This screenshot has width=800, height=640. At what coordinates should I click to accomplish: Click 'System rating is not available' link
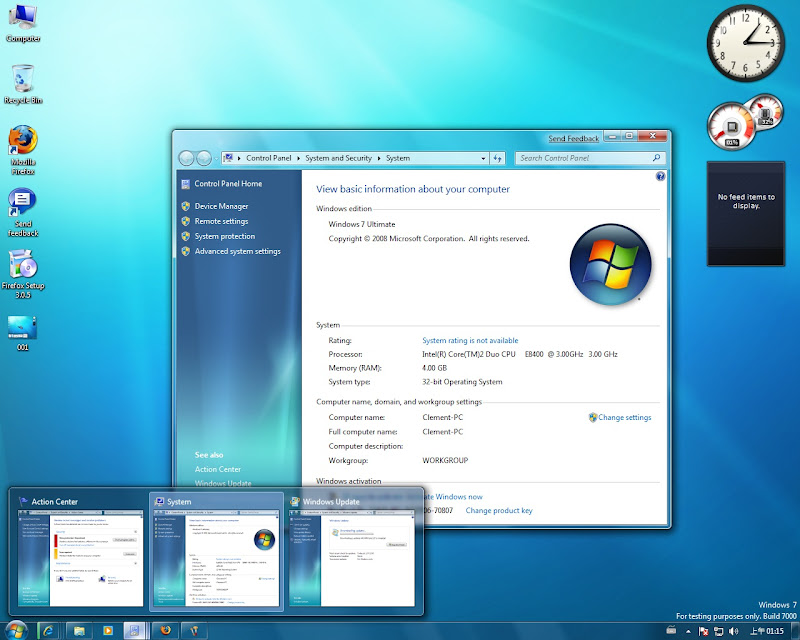tap(470, 341)
